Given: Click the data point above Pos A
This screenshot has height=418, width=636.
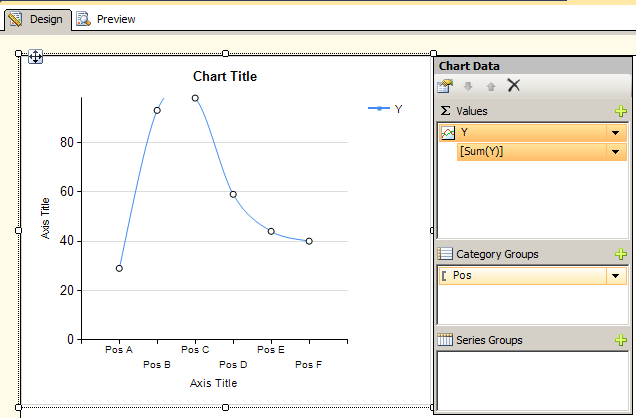Looking at the screenshot, I should [119, 268].
